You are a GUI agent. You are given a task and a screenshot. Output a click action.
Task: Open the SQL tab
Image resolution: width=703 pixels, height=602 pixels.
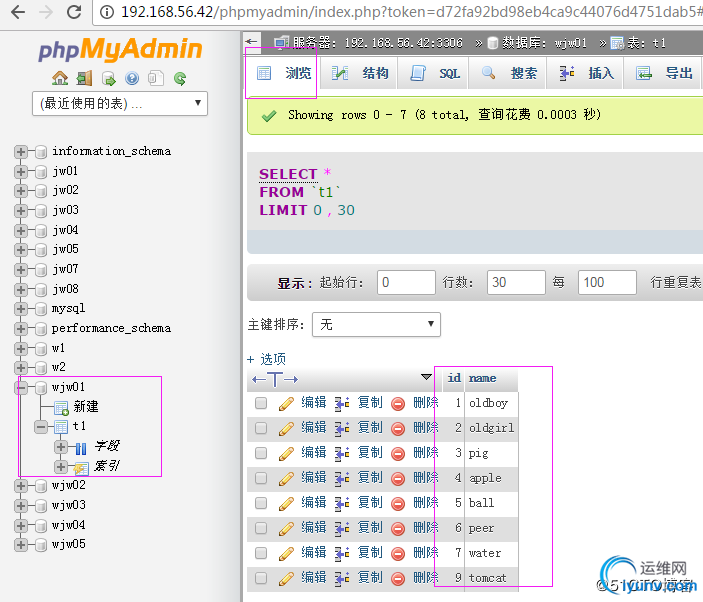(434, 73)
